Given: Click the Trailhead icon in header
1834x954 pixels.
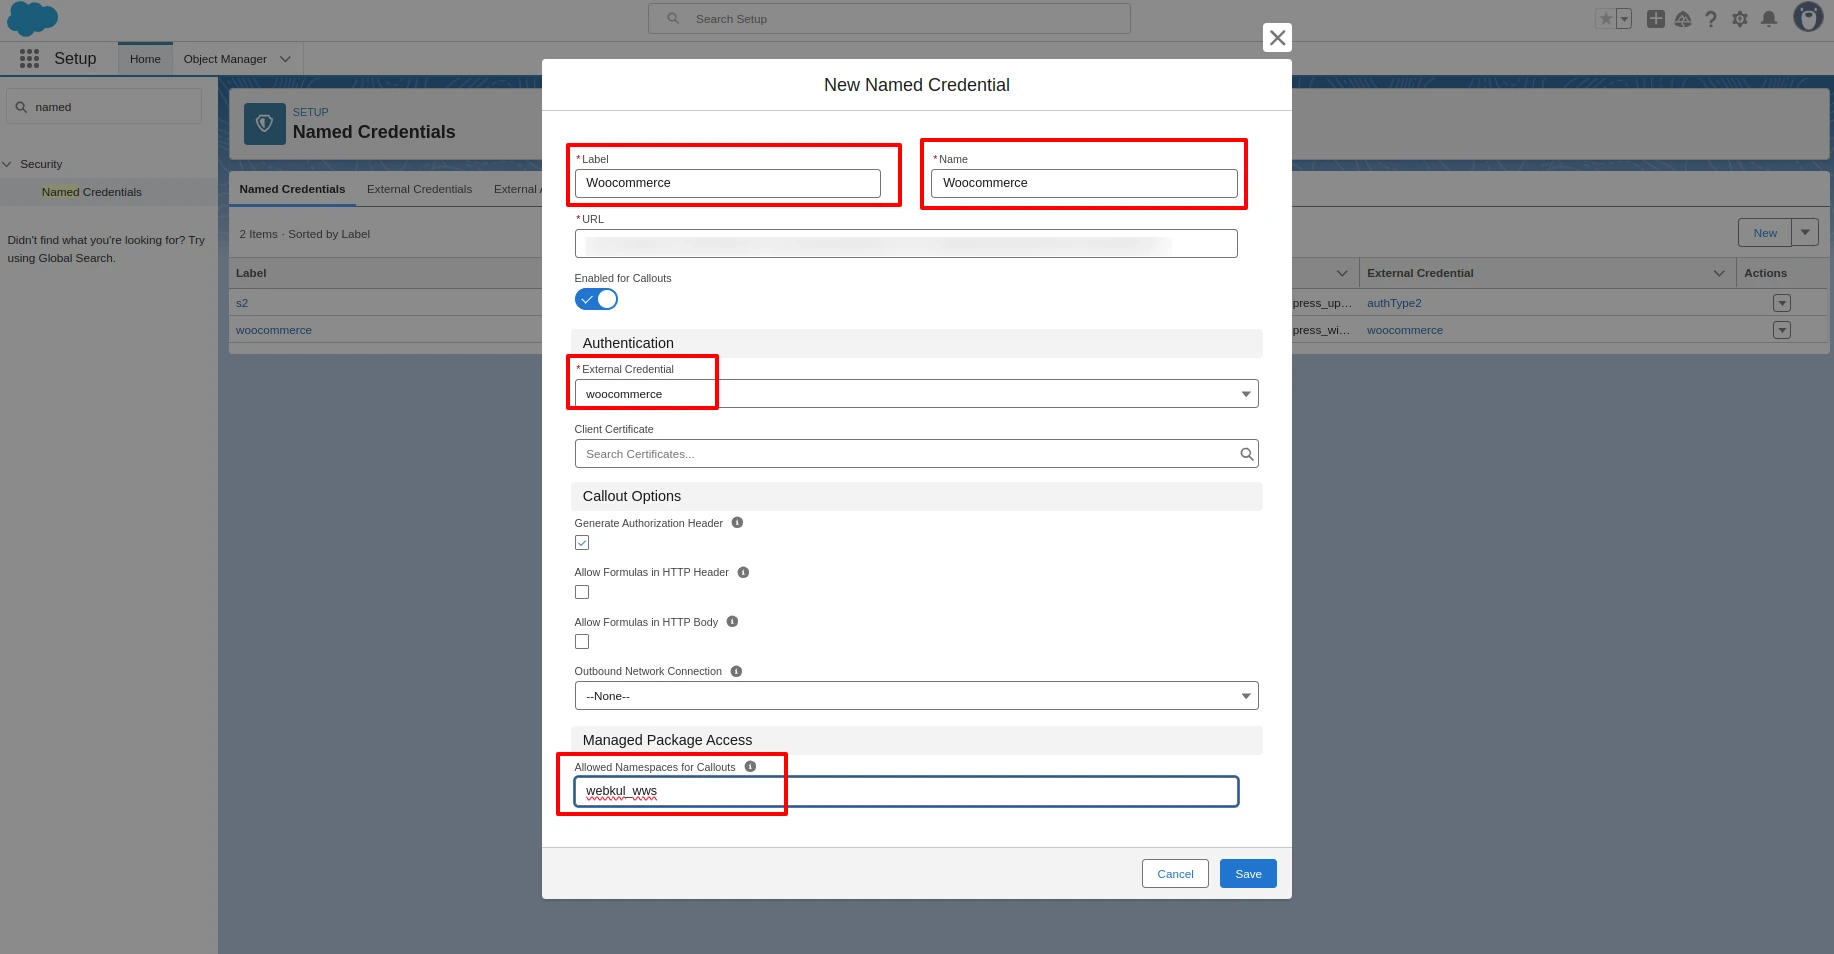Looking at the screenshot, I should 1683,18.
